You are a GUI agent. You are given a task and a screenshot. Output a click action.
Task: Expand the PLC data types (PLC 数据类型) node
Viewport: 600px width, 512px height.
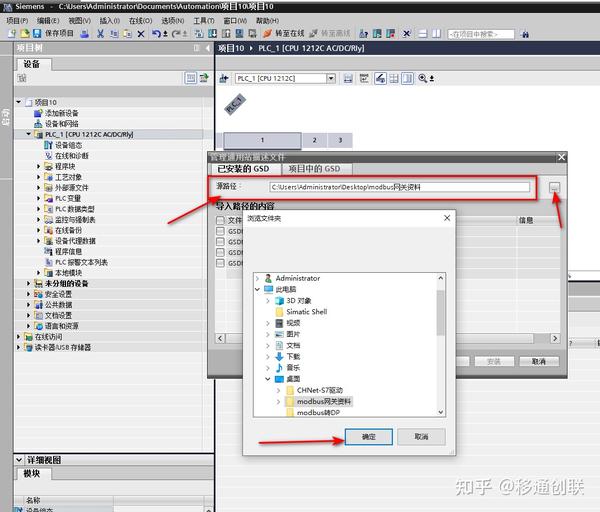point(38,209)
